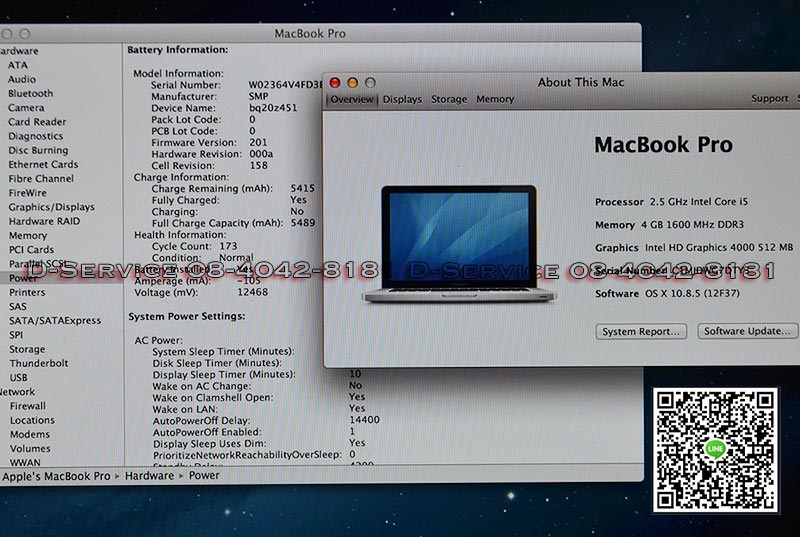
Task: Select SAS in the sidebar
Action: coord(17,307)
